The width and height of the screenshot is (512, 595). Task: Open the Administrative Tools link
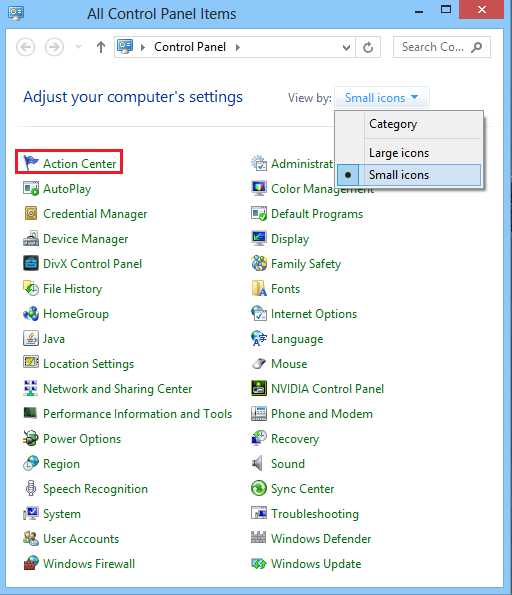coord(302,164)
